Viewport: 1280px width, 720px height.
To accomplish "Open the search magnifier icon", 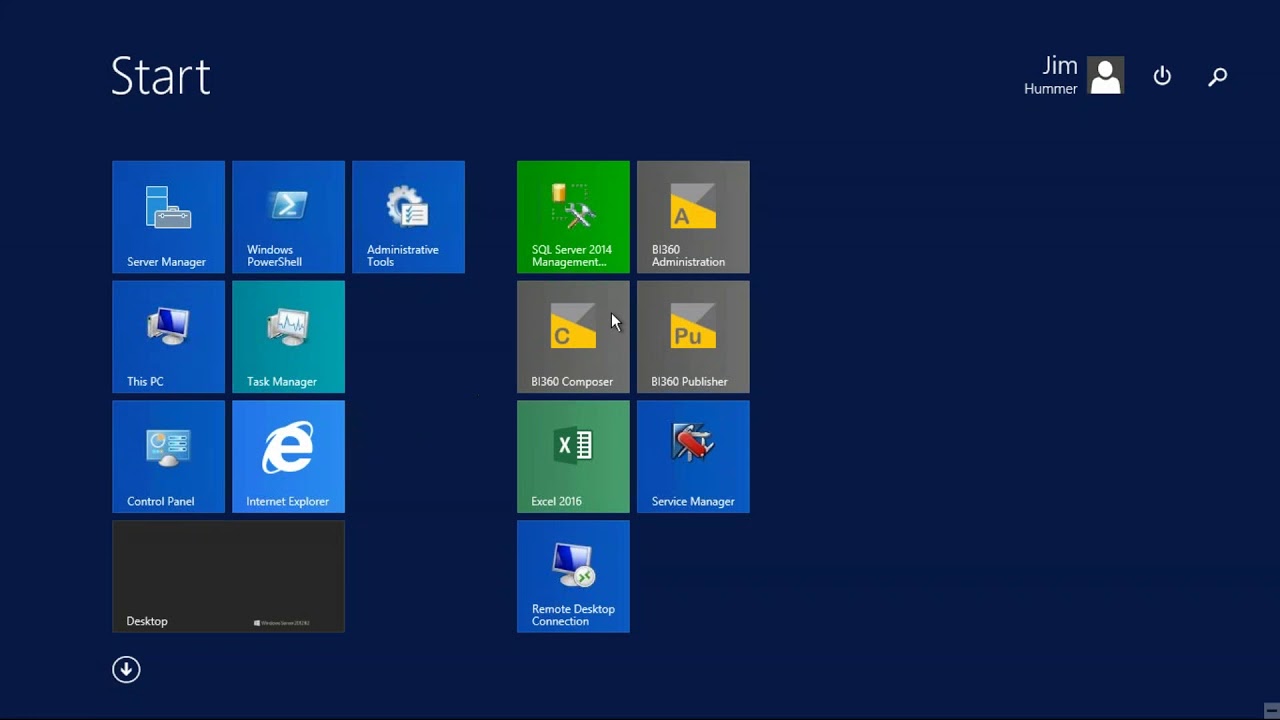I will tap(1217, 76).
